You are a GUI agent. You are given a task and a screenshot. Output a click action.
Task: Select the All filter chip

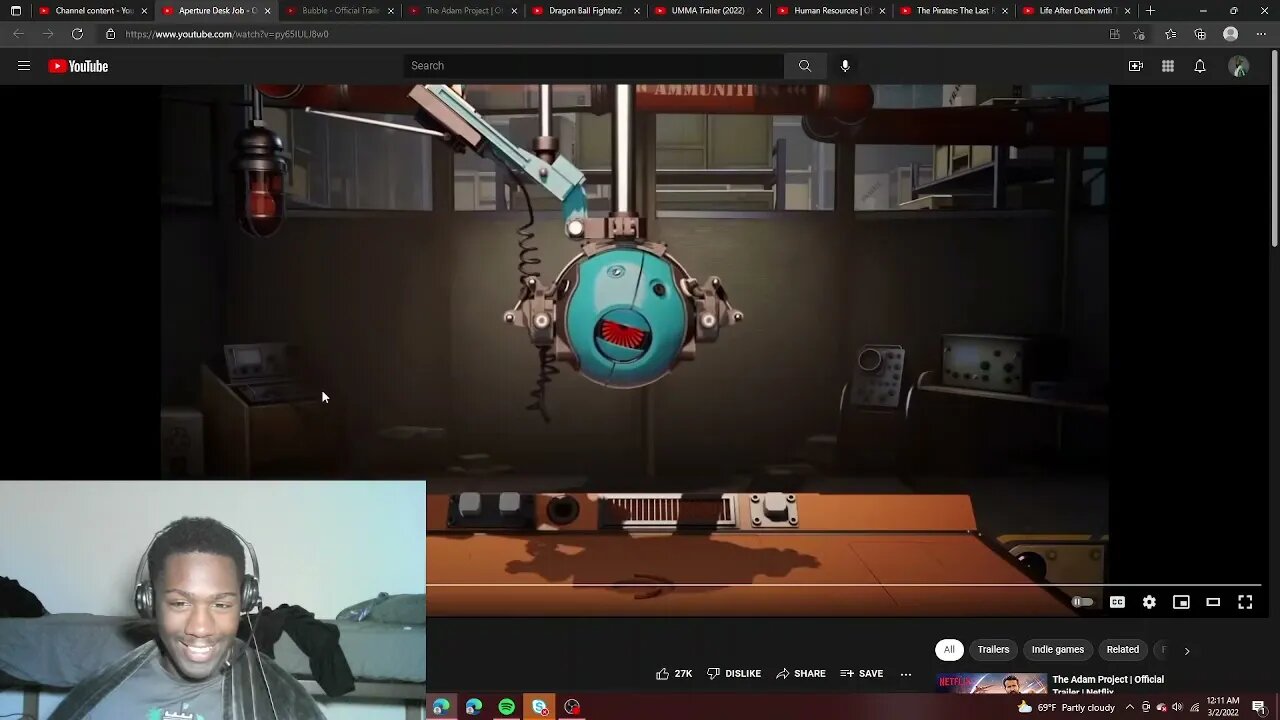tap(949, 650)
